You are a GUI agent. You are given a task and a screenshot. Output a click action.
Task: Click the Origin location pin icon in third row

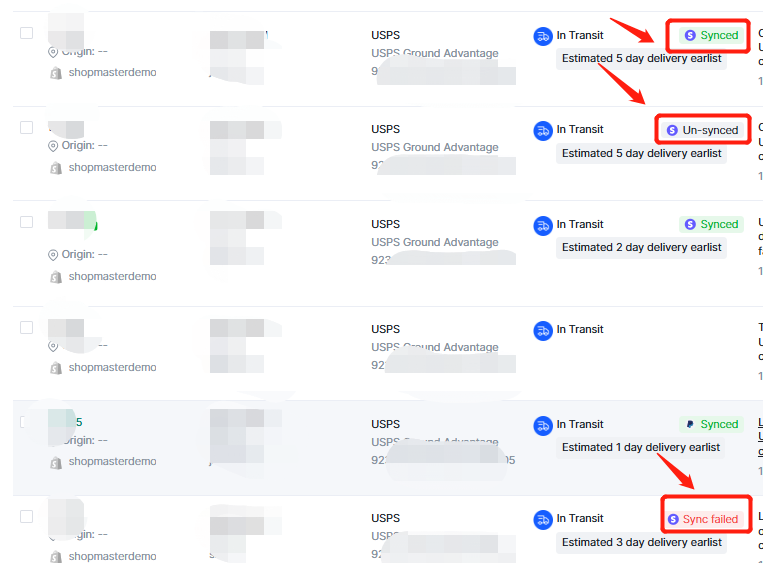[x=53, y=255]
